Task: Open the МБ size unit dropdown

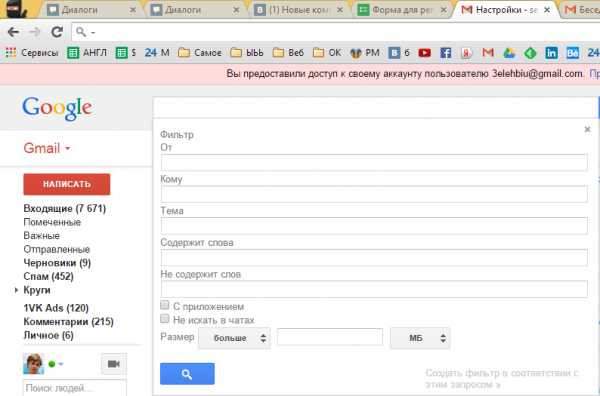Action: [x=420, y=338]
